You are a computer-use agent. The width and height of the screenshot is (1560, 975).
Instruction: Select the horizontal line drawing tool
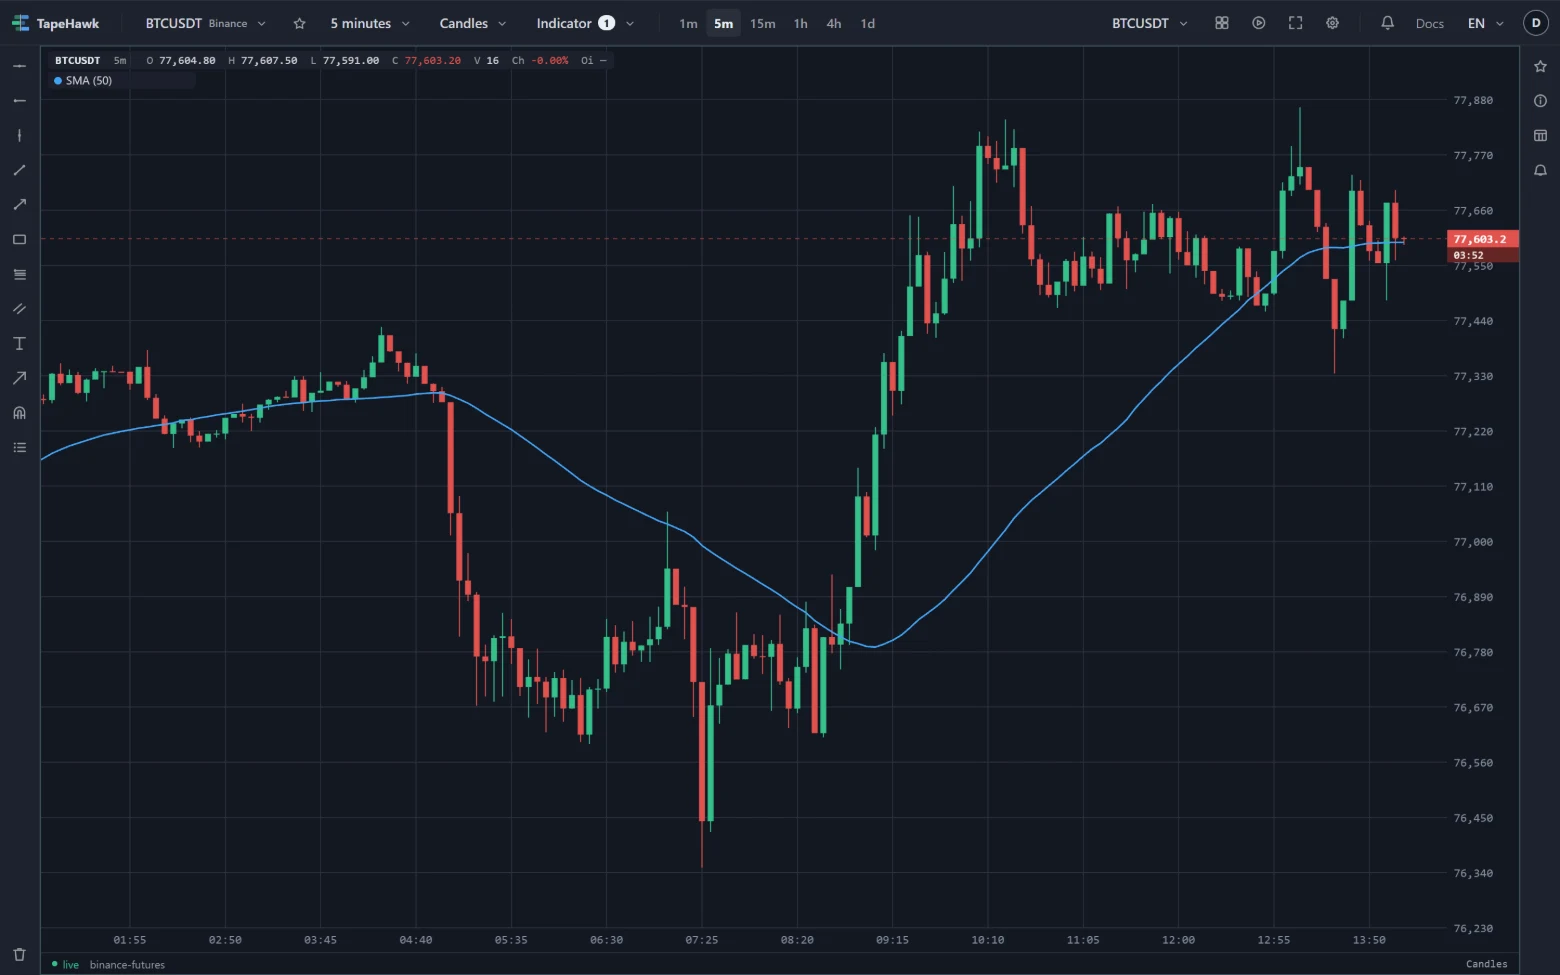tap(19, 66)
